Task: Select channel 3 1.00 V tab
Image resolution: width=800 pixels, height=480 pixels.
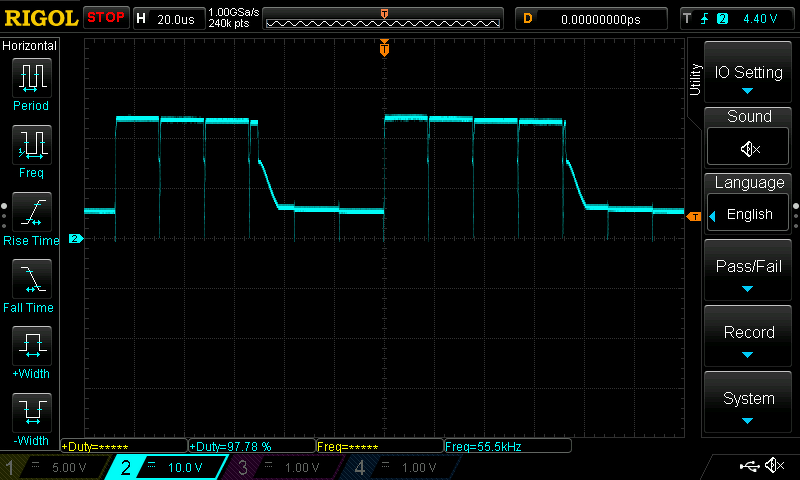Action: [x=283, y=467]
